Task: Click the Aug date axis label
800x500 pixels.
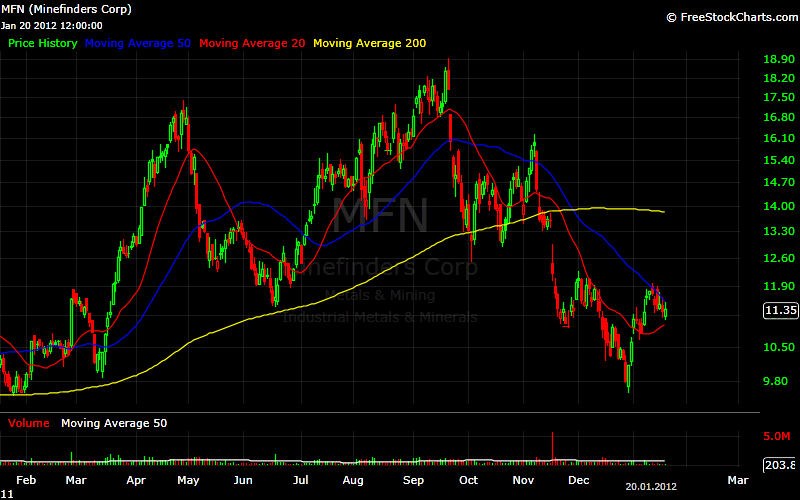Action: (x=353, y=480)
